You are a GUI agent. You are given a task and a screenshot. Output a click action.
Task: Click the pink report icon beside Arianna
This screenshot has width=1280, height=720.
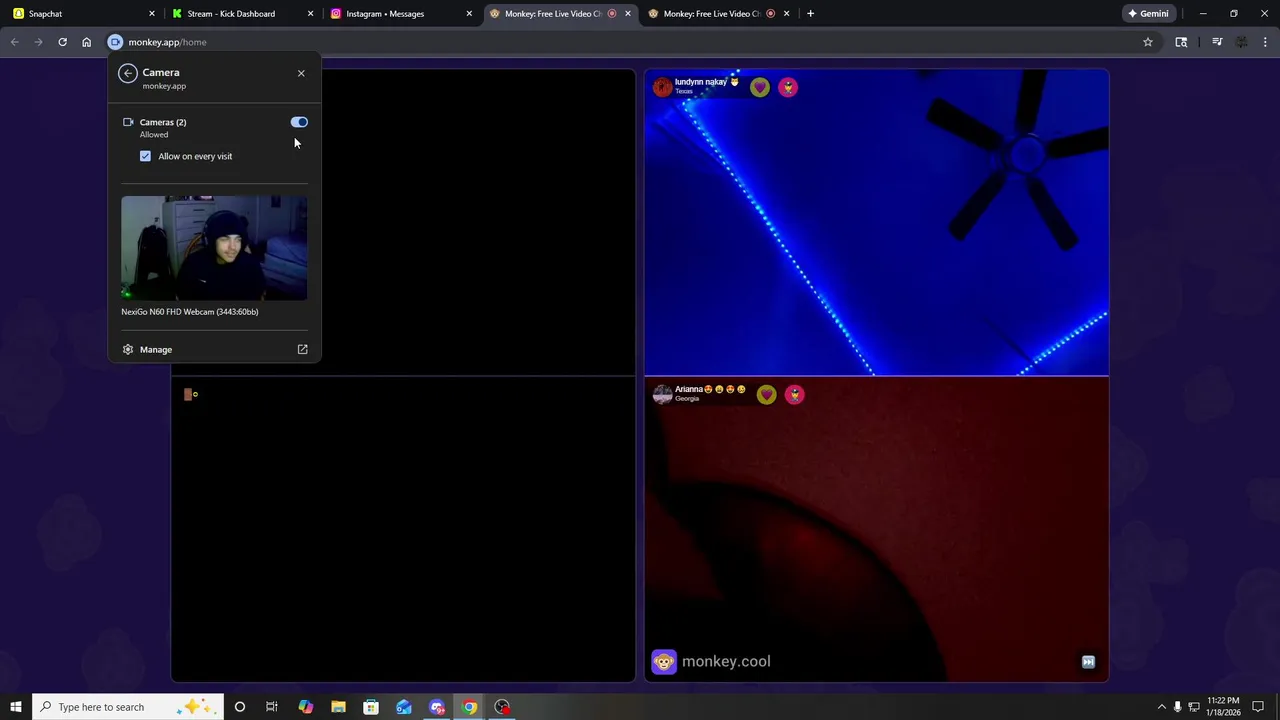click(x=794, y=394)
